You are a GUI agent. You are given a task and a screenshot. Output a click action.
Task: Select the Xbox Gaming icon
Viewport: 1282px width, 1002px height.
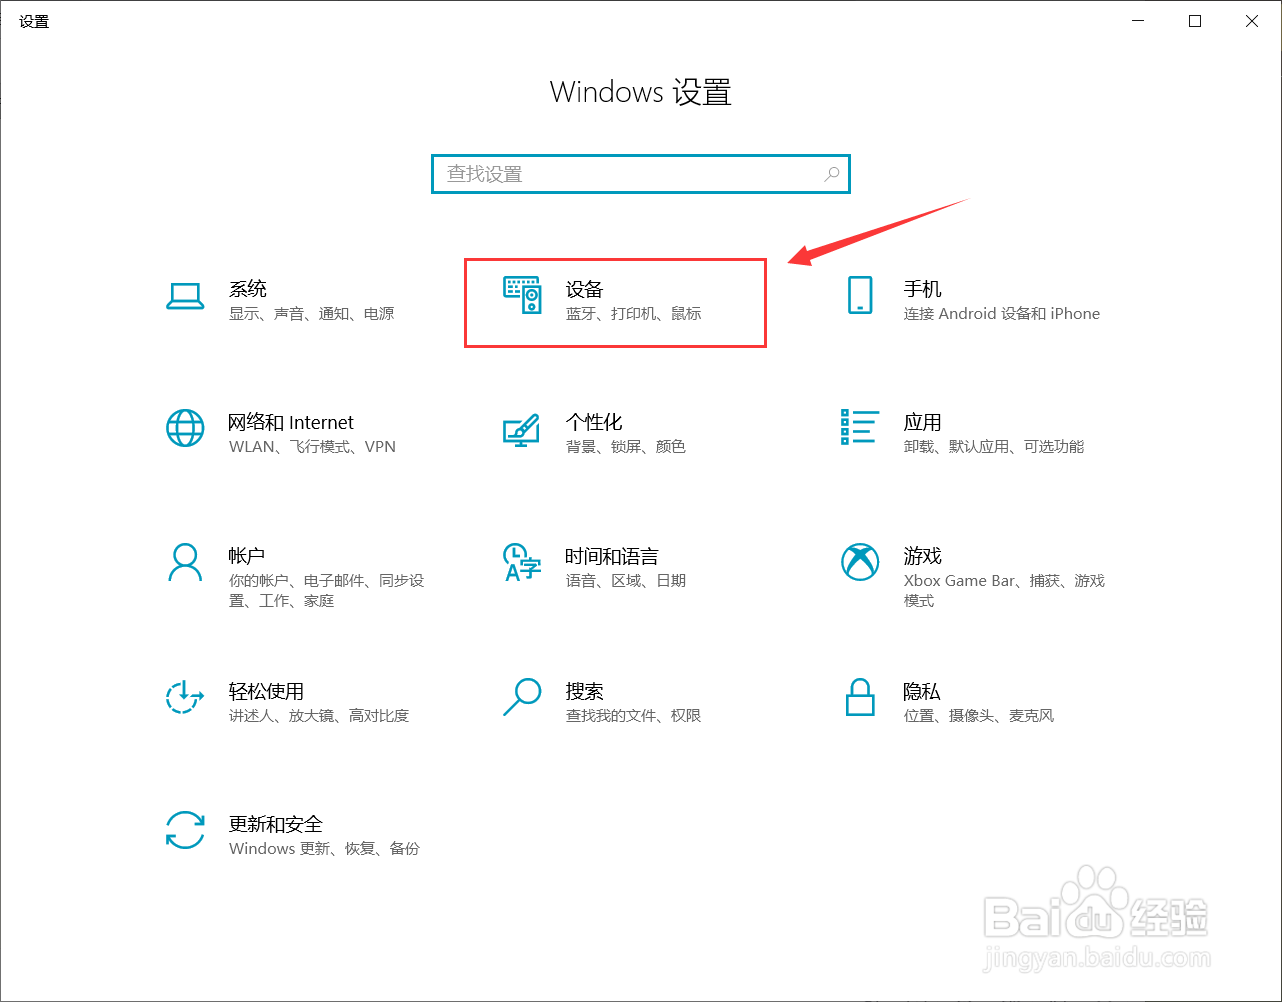tap(860, 562)
